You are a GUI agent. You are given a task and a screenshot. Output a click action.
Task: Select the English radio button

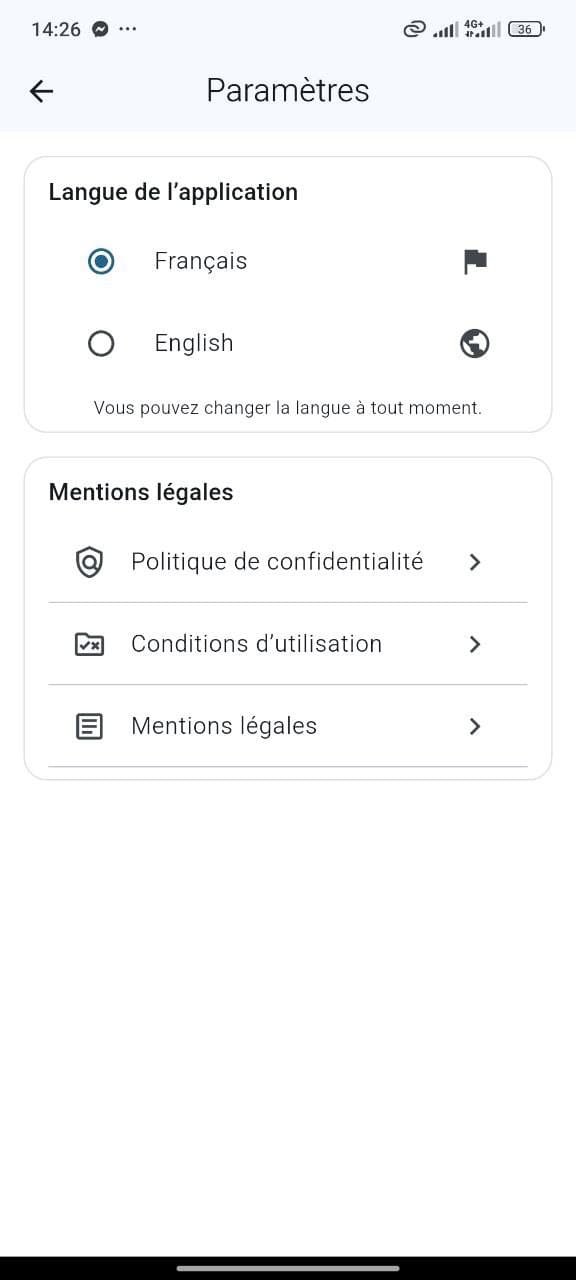pos(101,343)
